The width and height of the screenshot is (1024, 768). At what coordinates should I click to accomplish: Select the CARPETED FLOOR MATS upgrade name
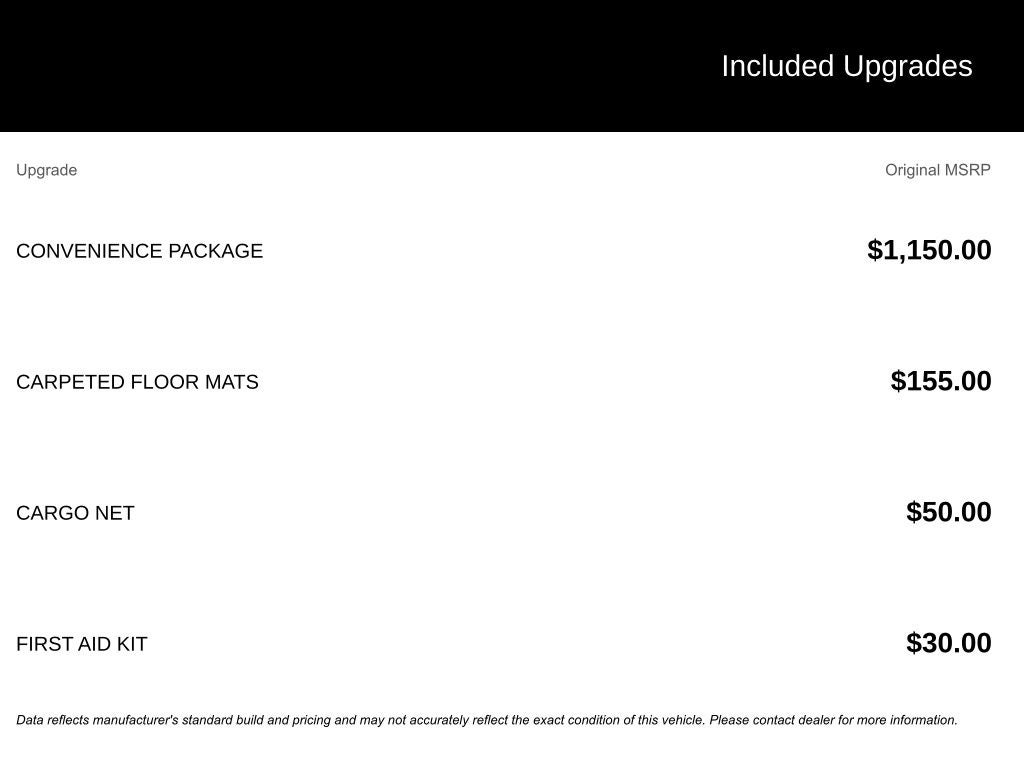(x=137, y=382)
